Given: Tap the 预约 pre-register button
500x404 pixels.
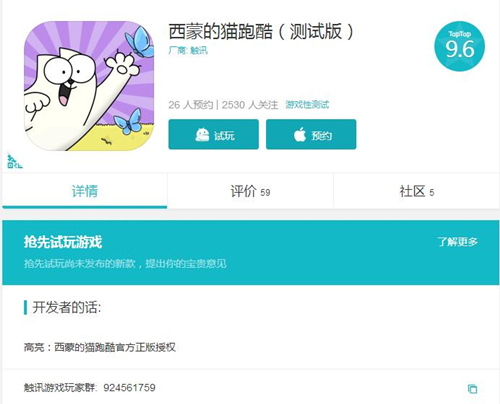Looking at the screenshot, I should tap(311, 134).
